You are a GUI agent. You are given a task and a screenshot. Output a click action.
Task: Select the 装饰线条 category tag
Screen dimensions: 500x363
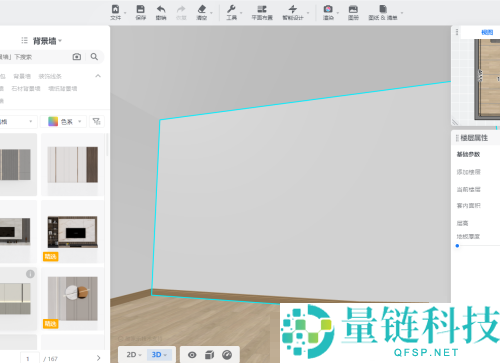point(50,76)
